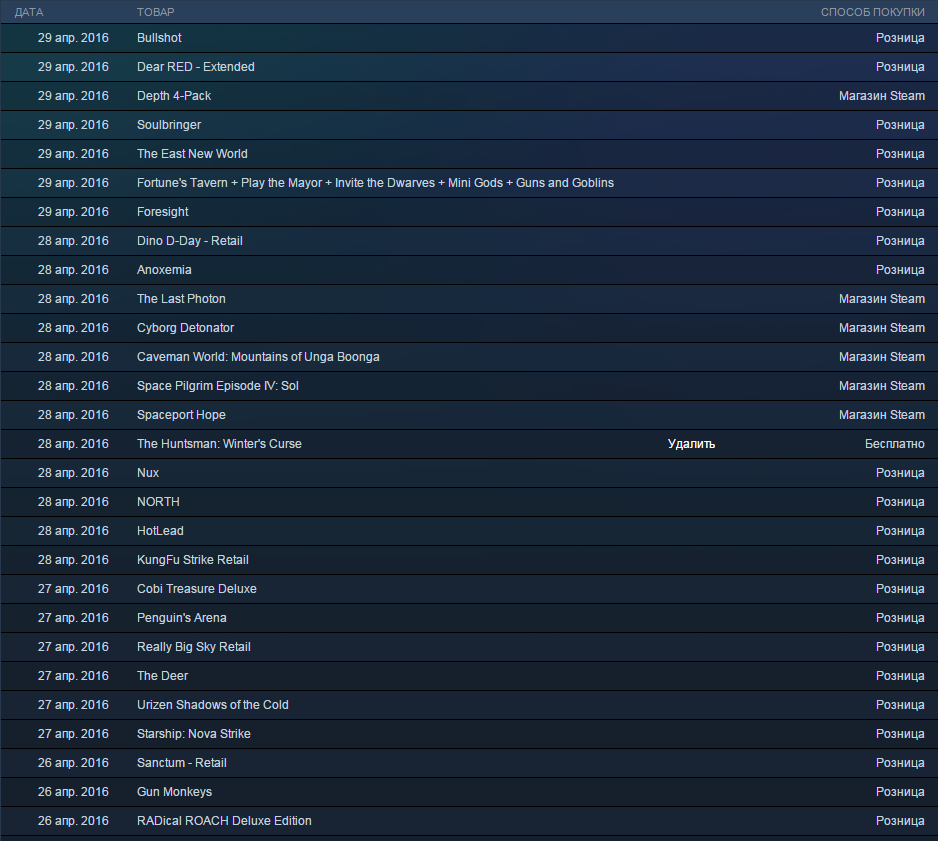The width and height of the screenshot is (938, 841).
Task: Click Really Big Sky Retail title
Action: 194,647
